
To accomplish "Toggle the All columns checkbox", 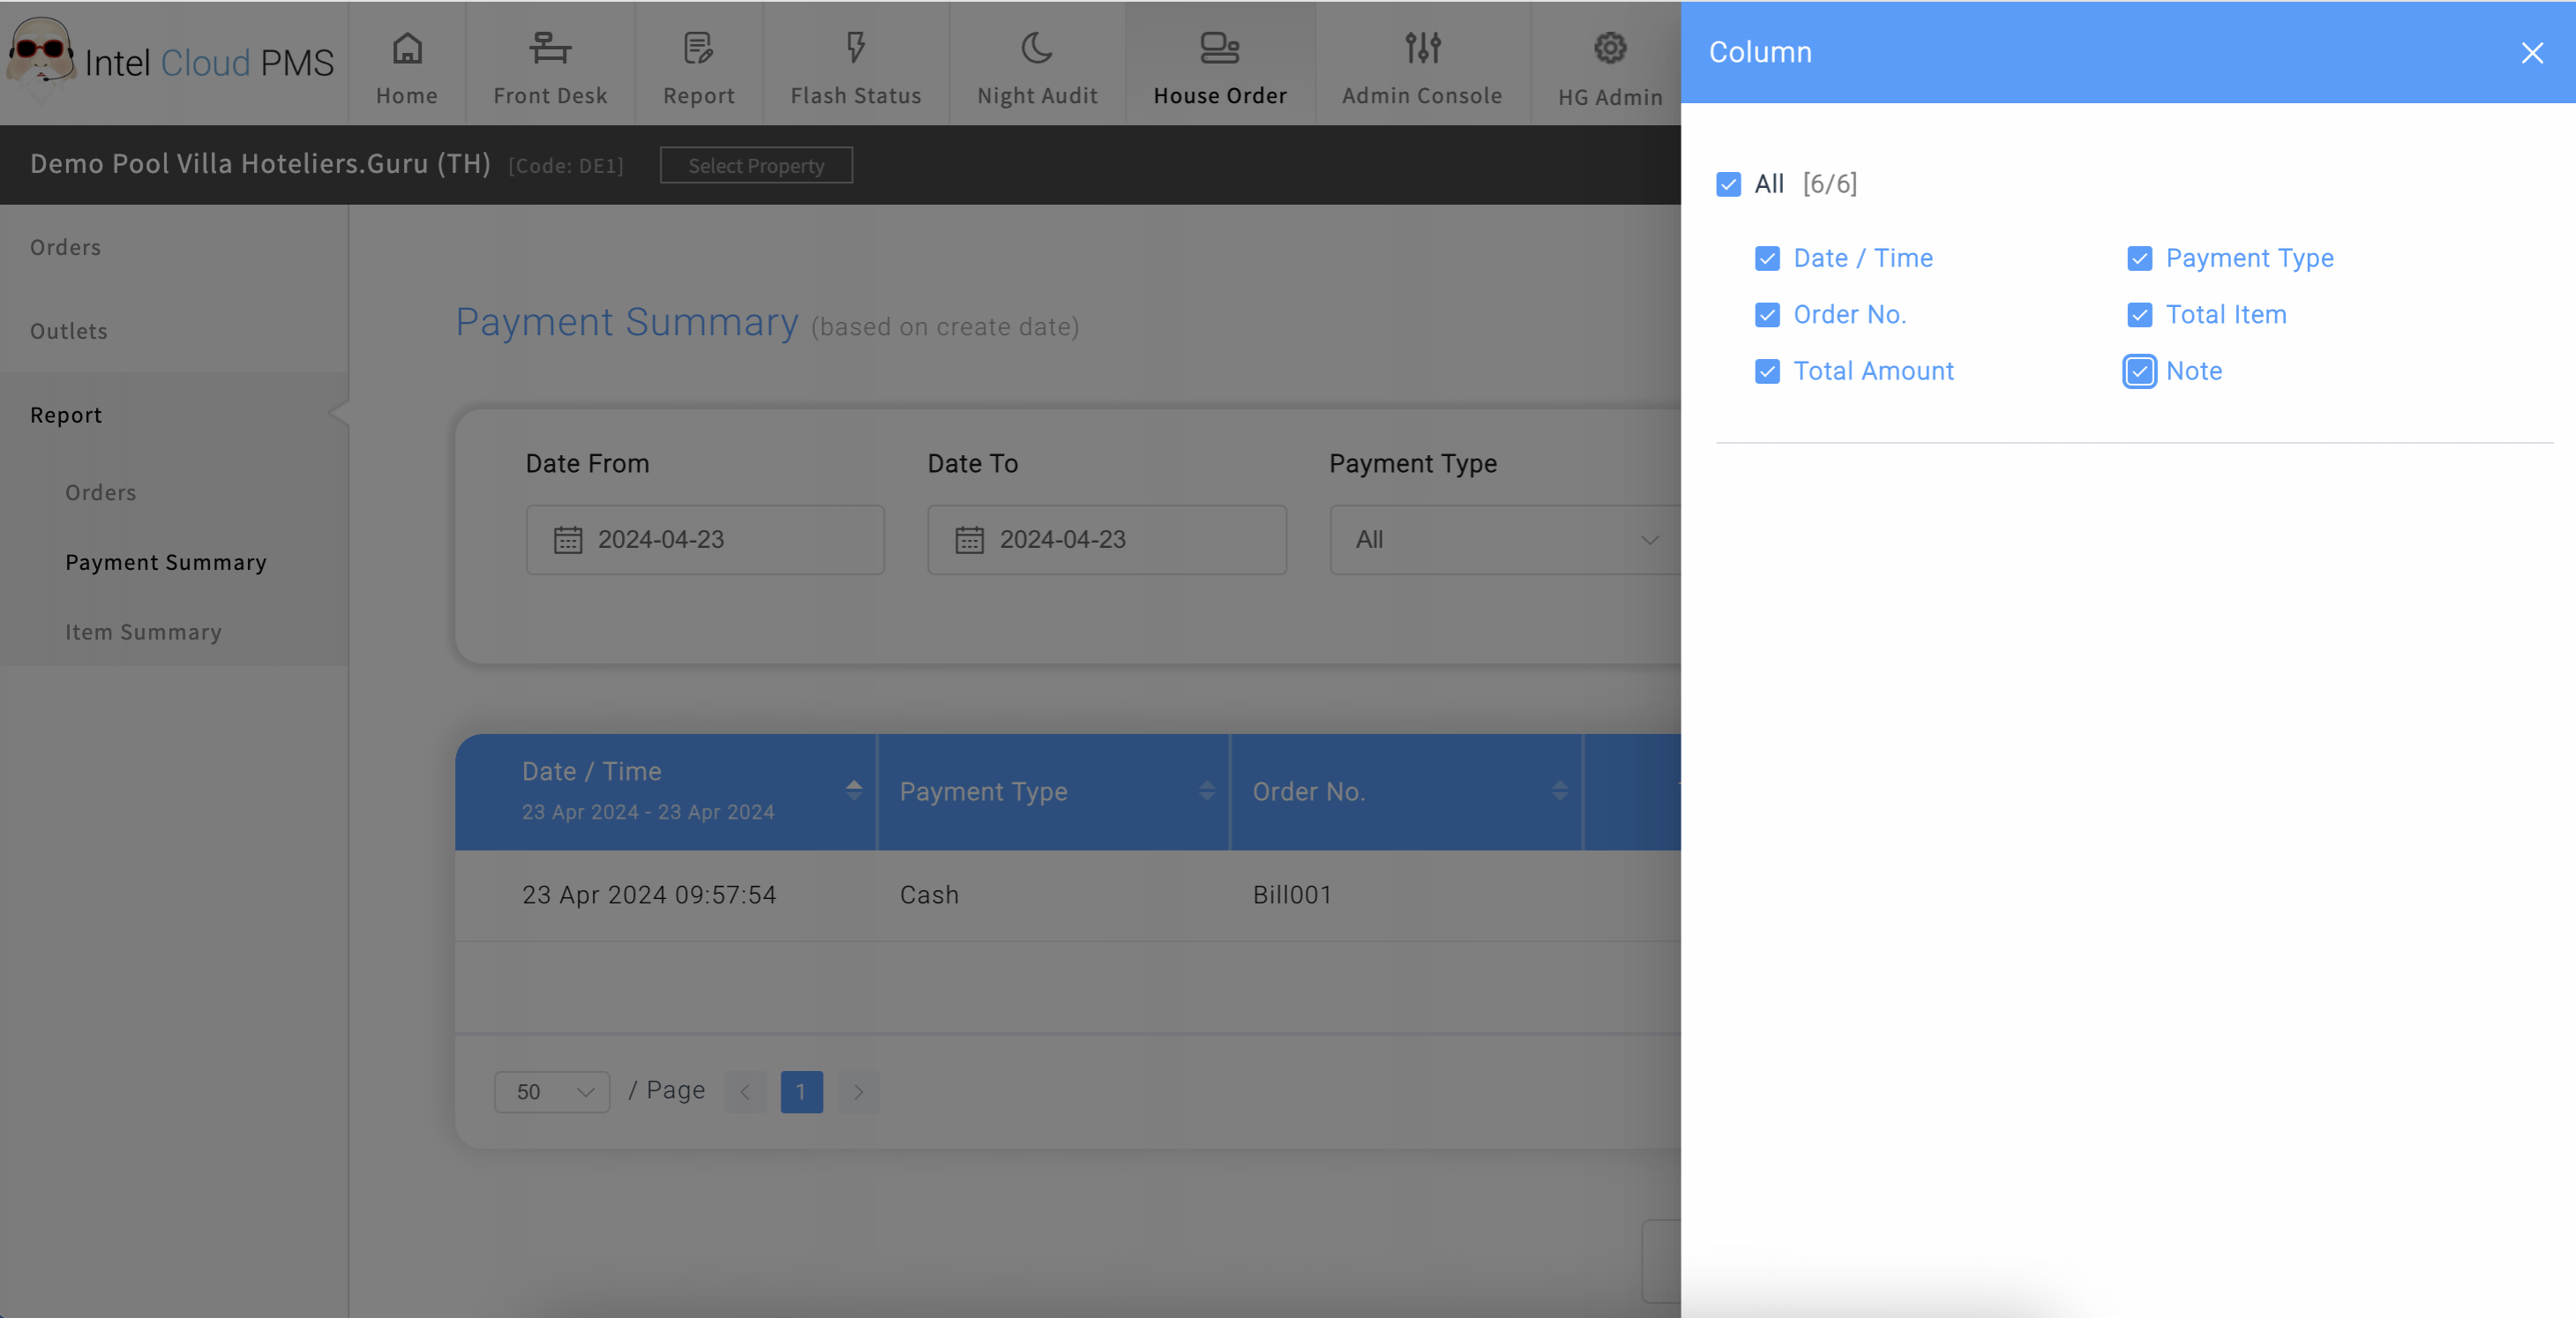I will (x=1728, y=184).
